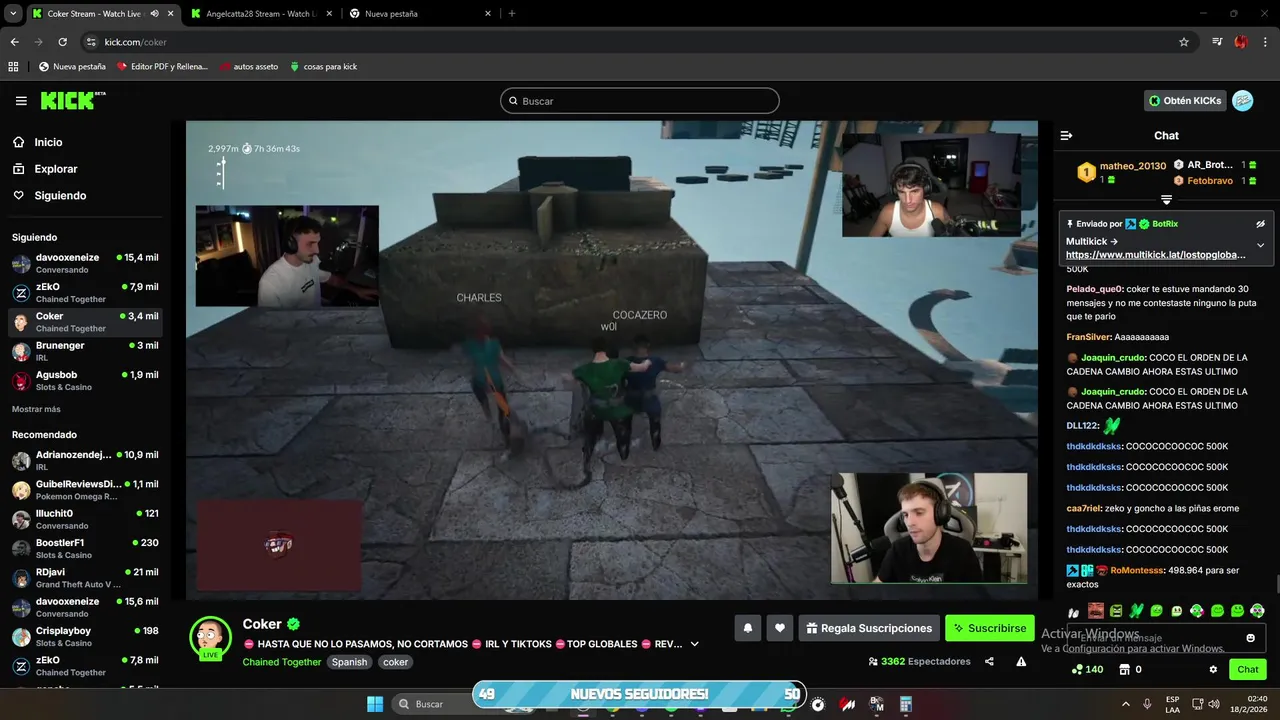
Task: Click the green Chat send button
Action: pos(1248,669)
